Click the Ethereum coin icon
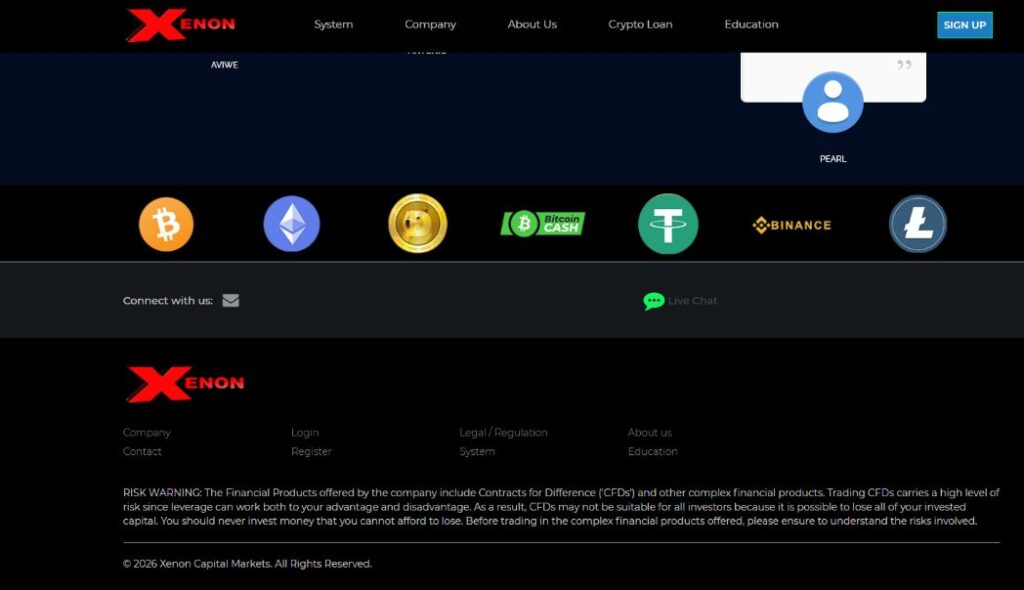The image size is (1024, 590). coord(291,224)
